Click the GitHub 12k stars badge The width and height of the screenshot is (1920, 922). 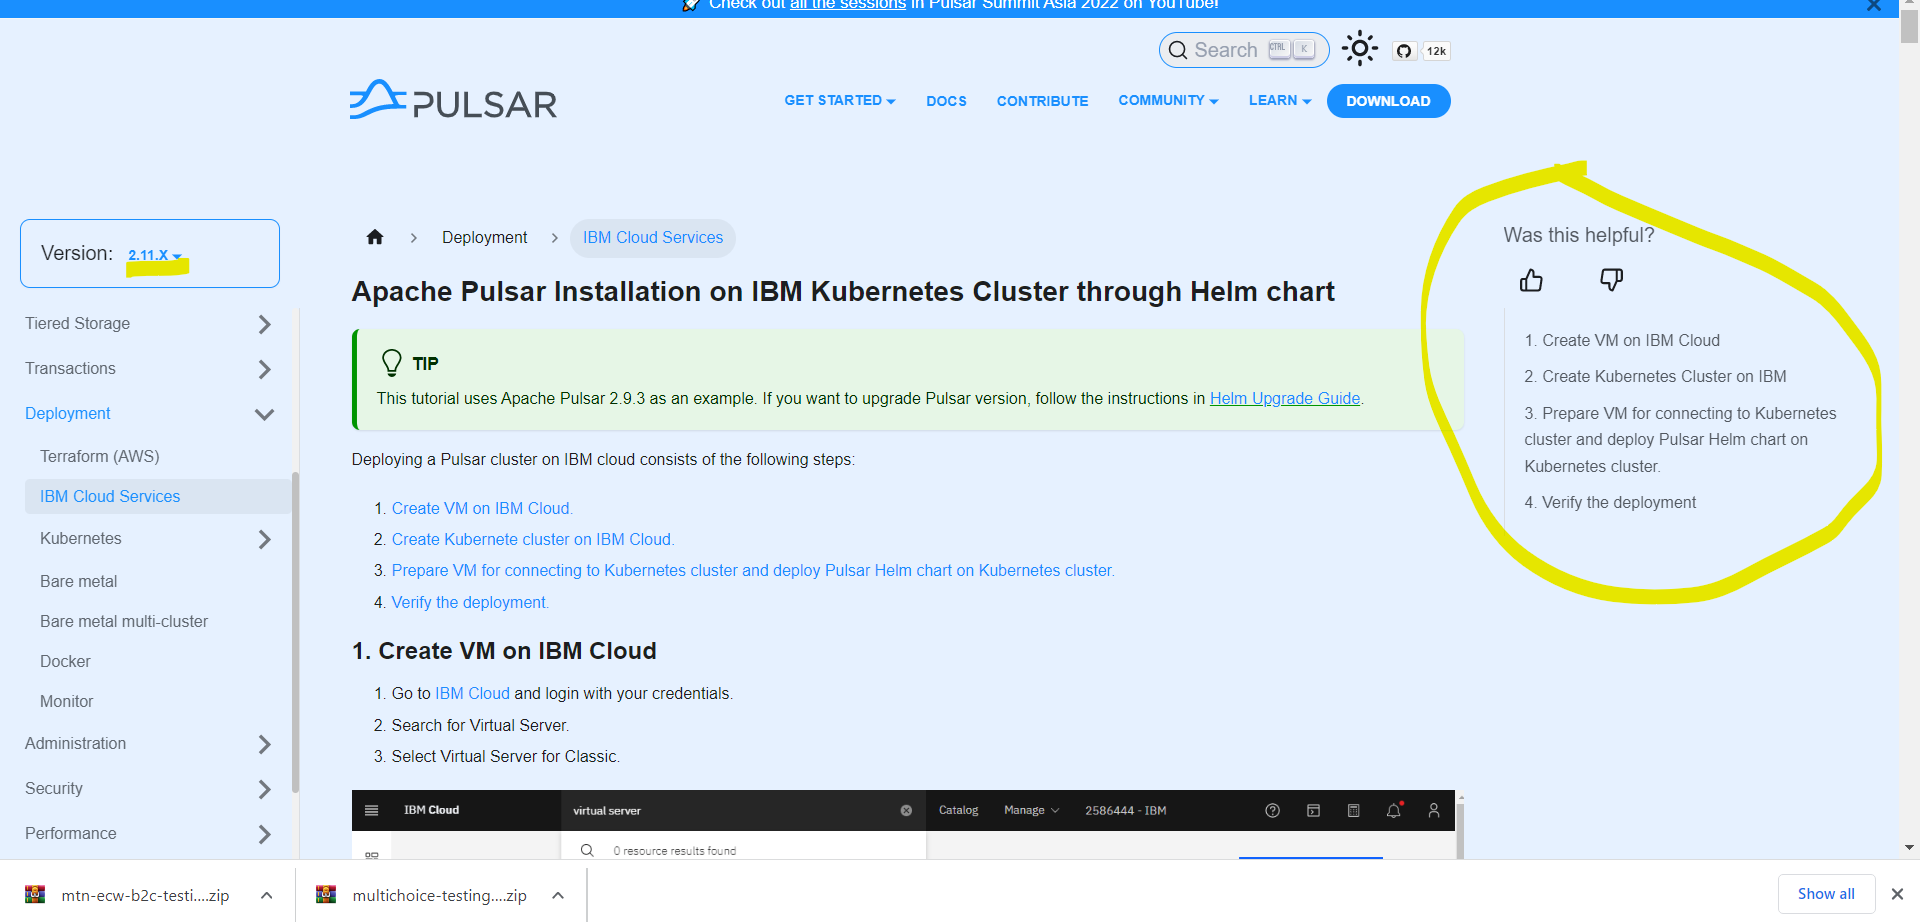tap(1436, 51)
